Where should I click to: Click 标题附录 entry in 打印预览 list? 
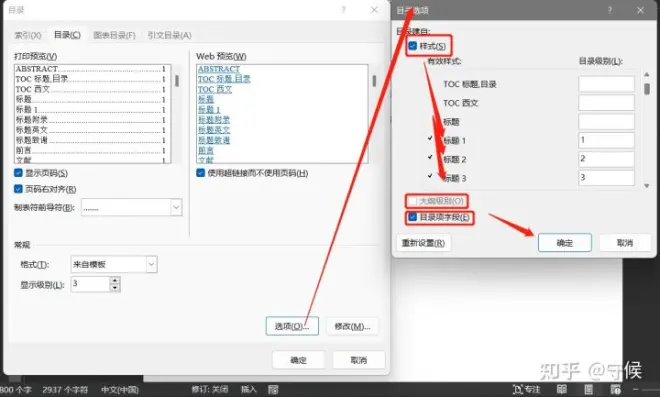[x=90, y=120]
